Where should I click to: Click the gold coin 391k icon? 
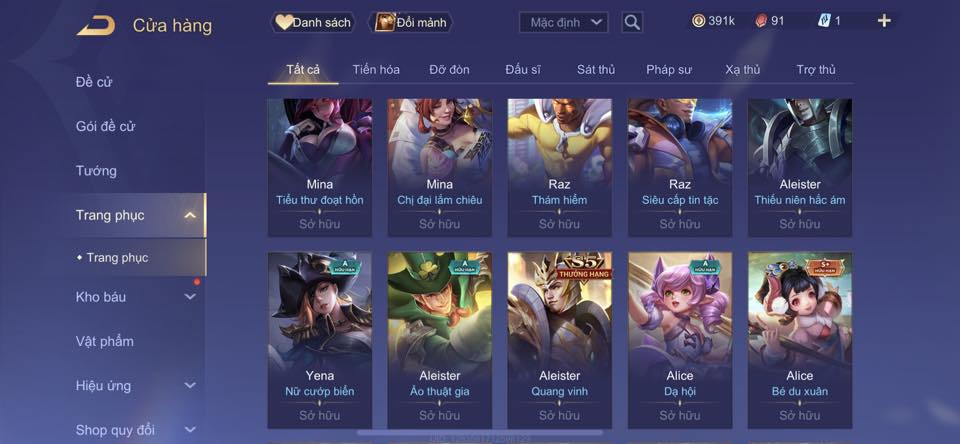pyautogui.click(x=698, y=21)
